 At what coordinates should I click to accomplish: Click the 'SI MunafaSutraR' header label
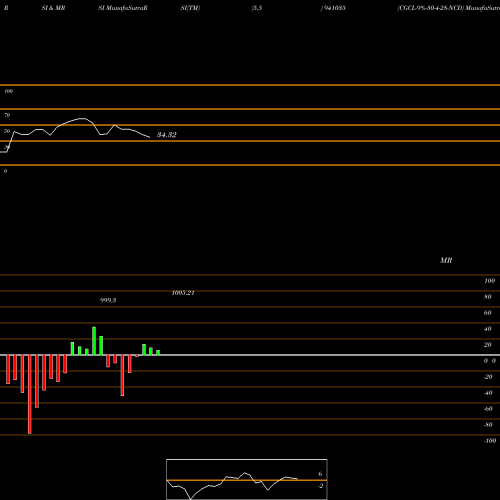(123, 8)
